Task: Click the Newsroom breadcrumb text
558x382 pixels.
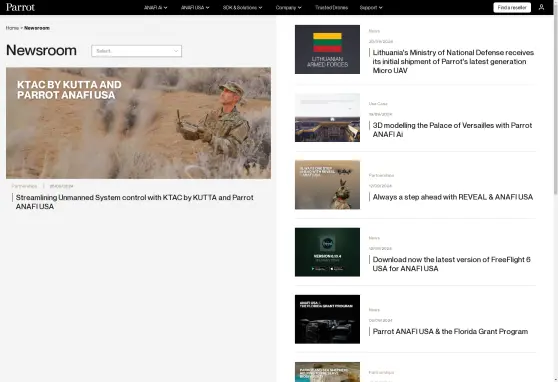Action: click(37, 28)
